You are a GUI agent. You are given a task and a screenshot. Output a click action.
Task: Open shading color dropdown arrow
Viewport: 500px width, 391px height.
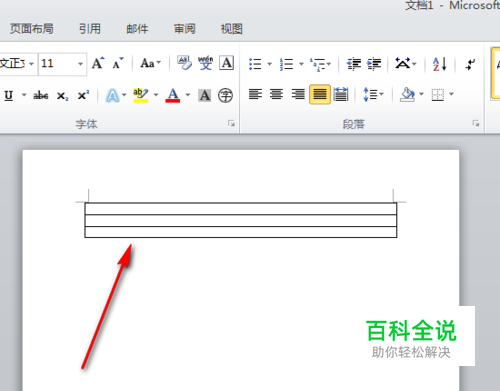pyautogui.click(x=421, y=94)
